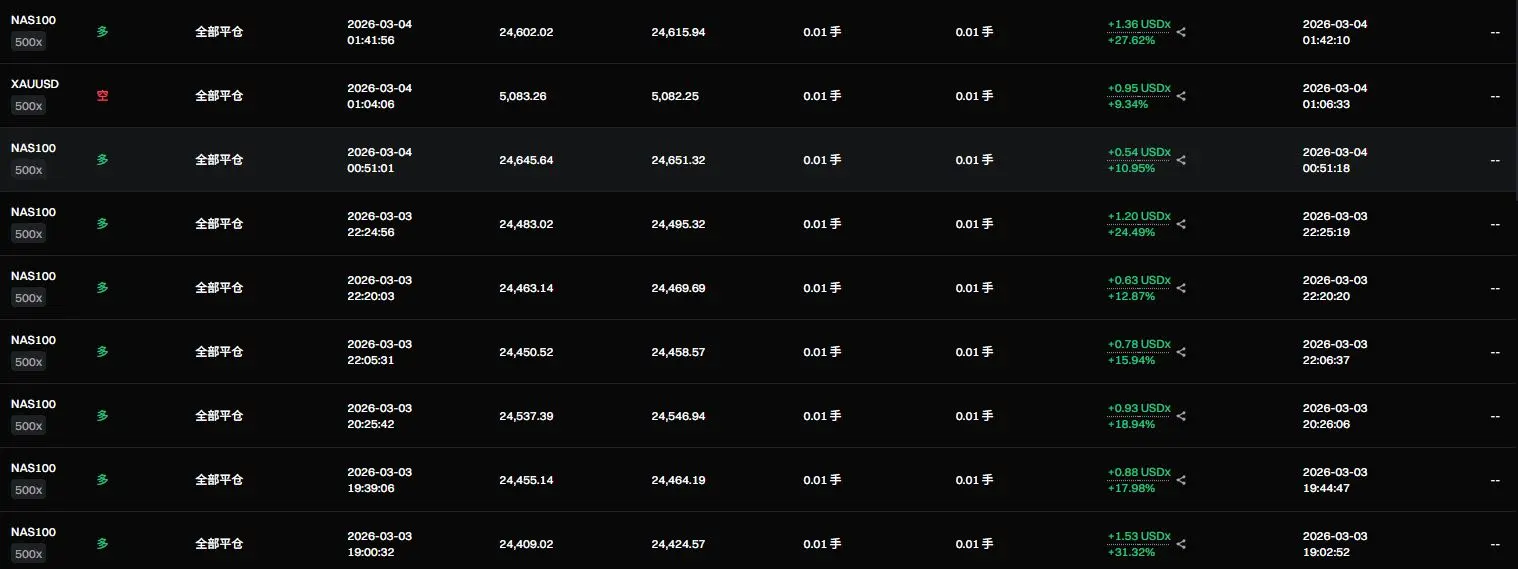Click the underlined +1.36 USDx profit value
The image size is (1518, 569).
(x=1138, y=24)
